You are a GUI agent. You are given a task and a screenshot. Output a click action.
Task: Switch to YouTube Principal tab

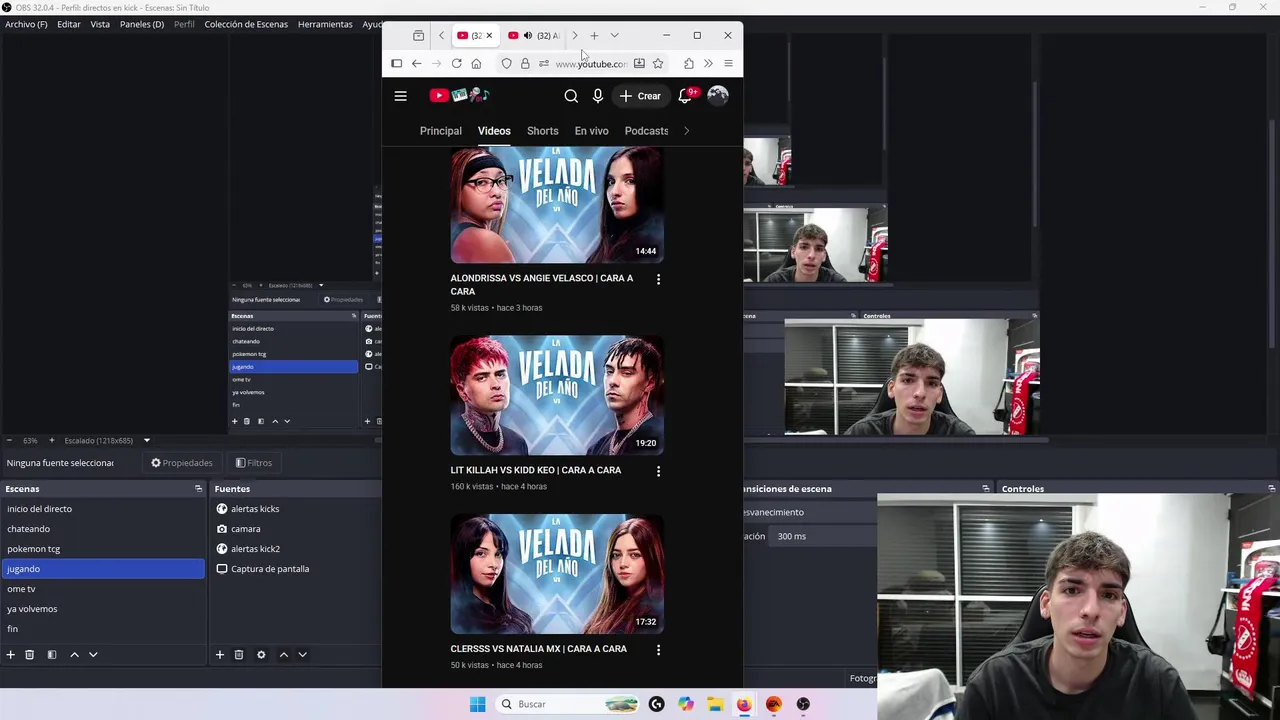[441, 131]
